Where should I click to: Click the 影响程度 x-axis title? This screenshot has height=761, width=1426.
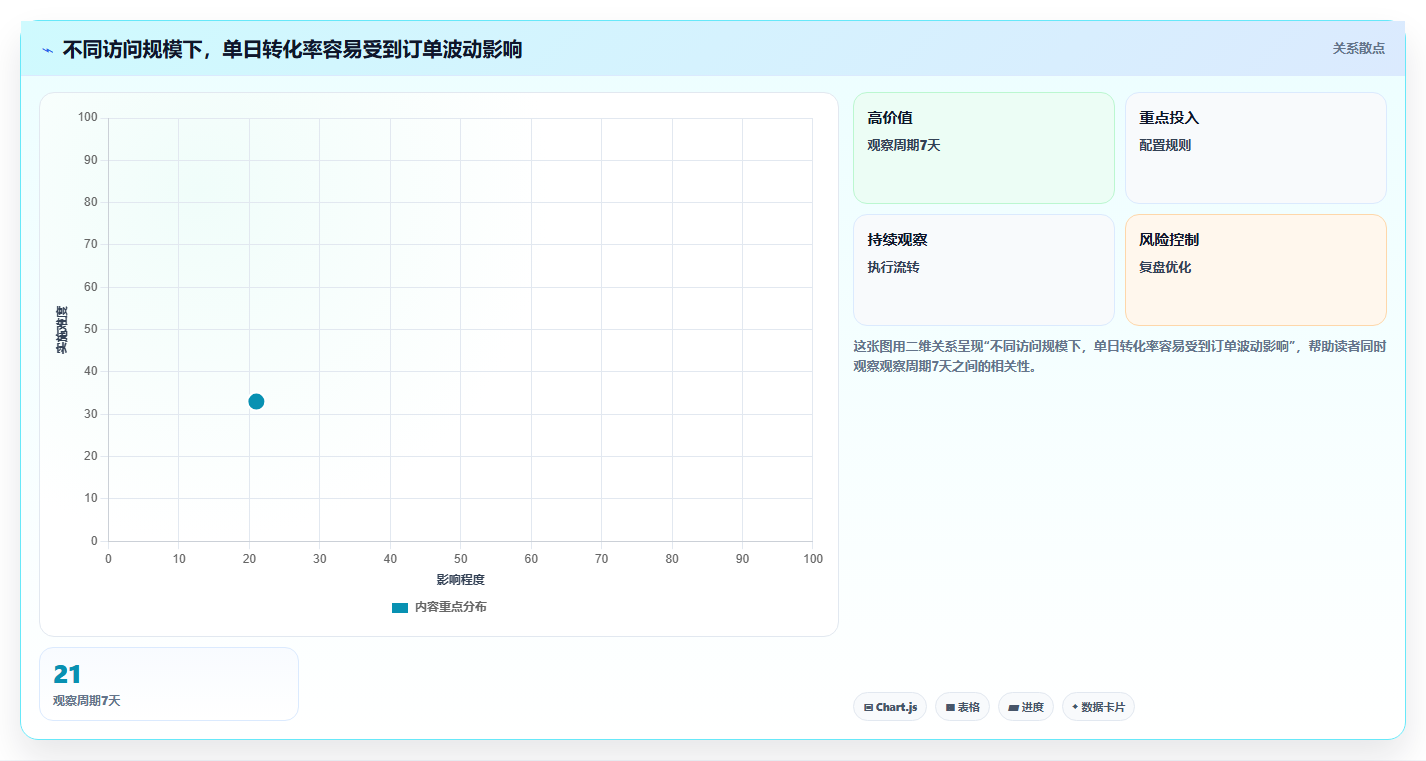tap(460, 580)
